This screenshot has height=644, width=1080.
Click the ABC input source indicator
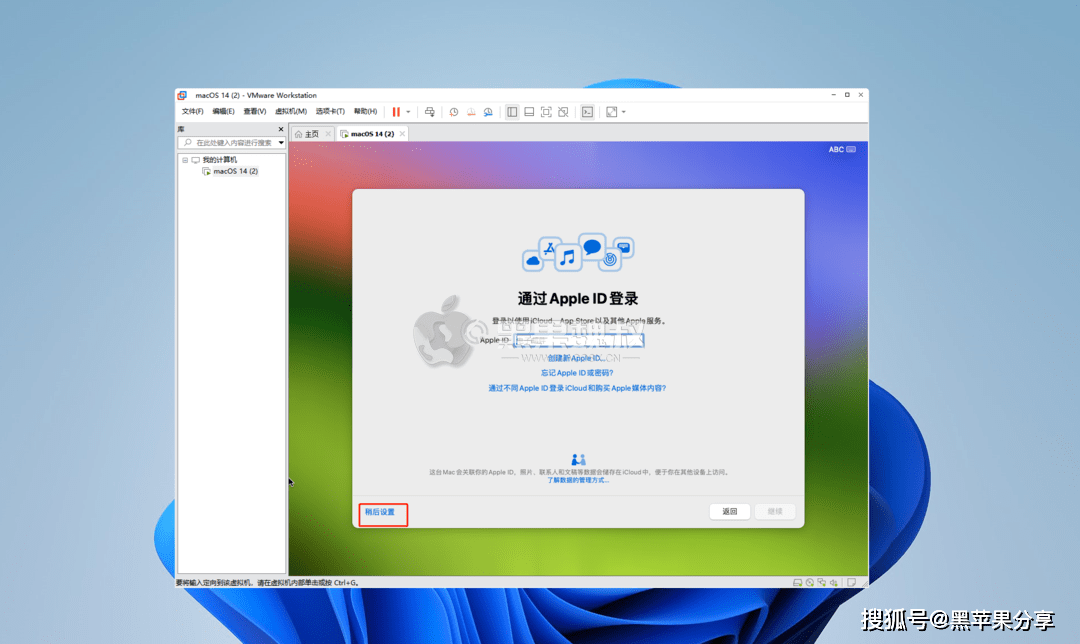(x=842, y=149)
